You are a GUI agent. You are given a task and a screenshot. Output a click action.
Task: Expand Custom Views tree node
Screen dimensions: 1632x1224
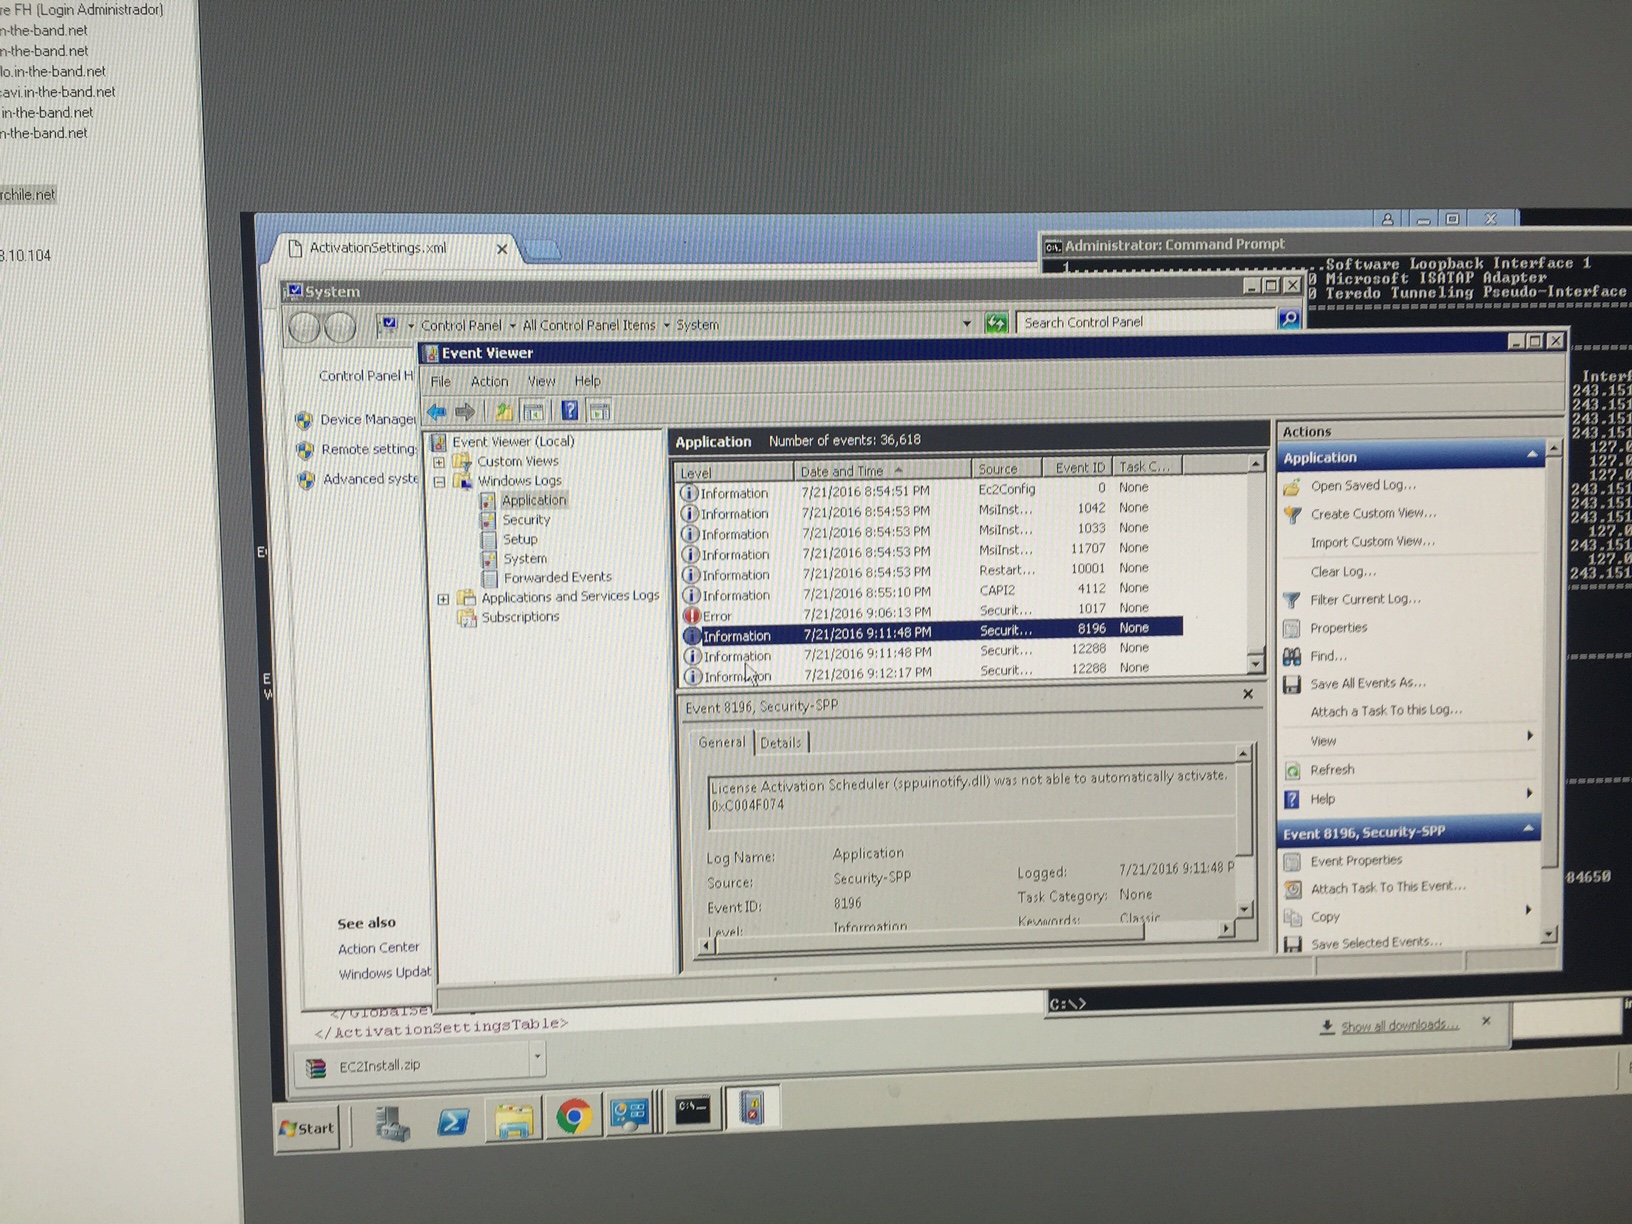click(x=439, y=462)
